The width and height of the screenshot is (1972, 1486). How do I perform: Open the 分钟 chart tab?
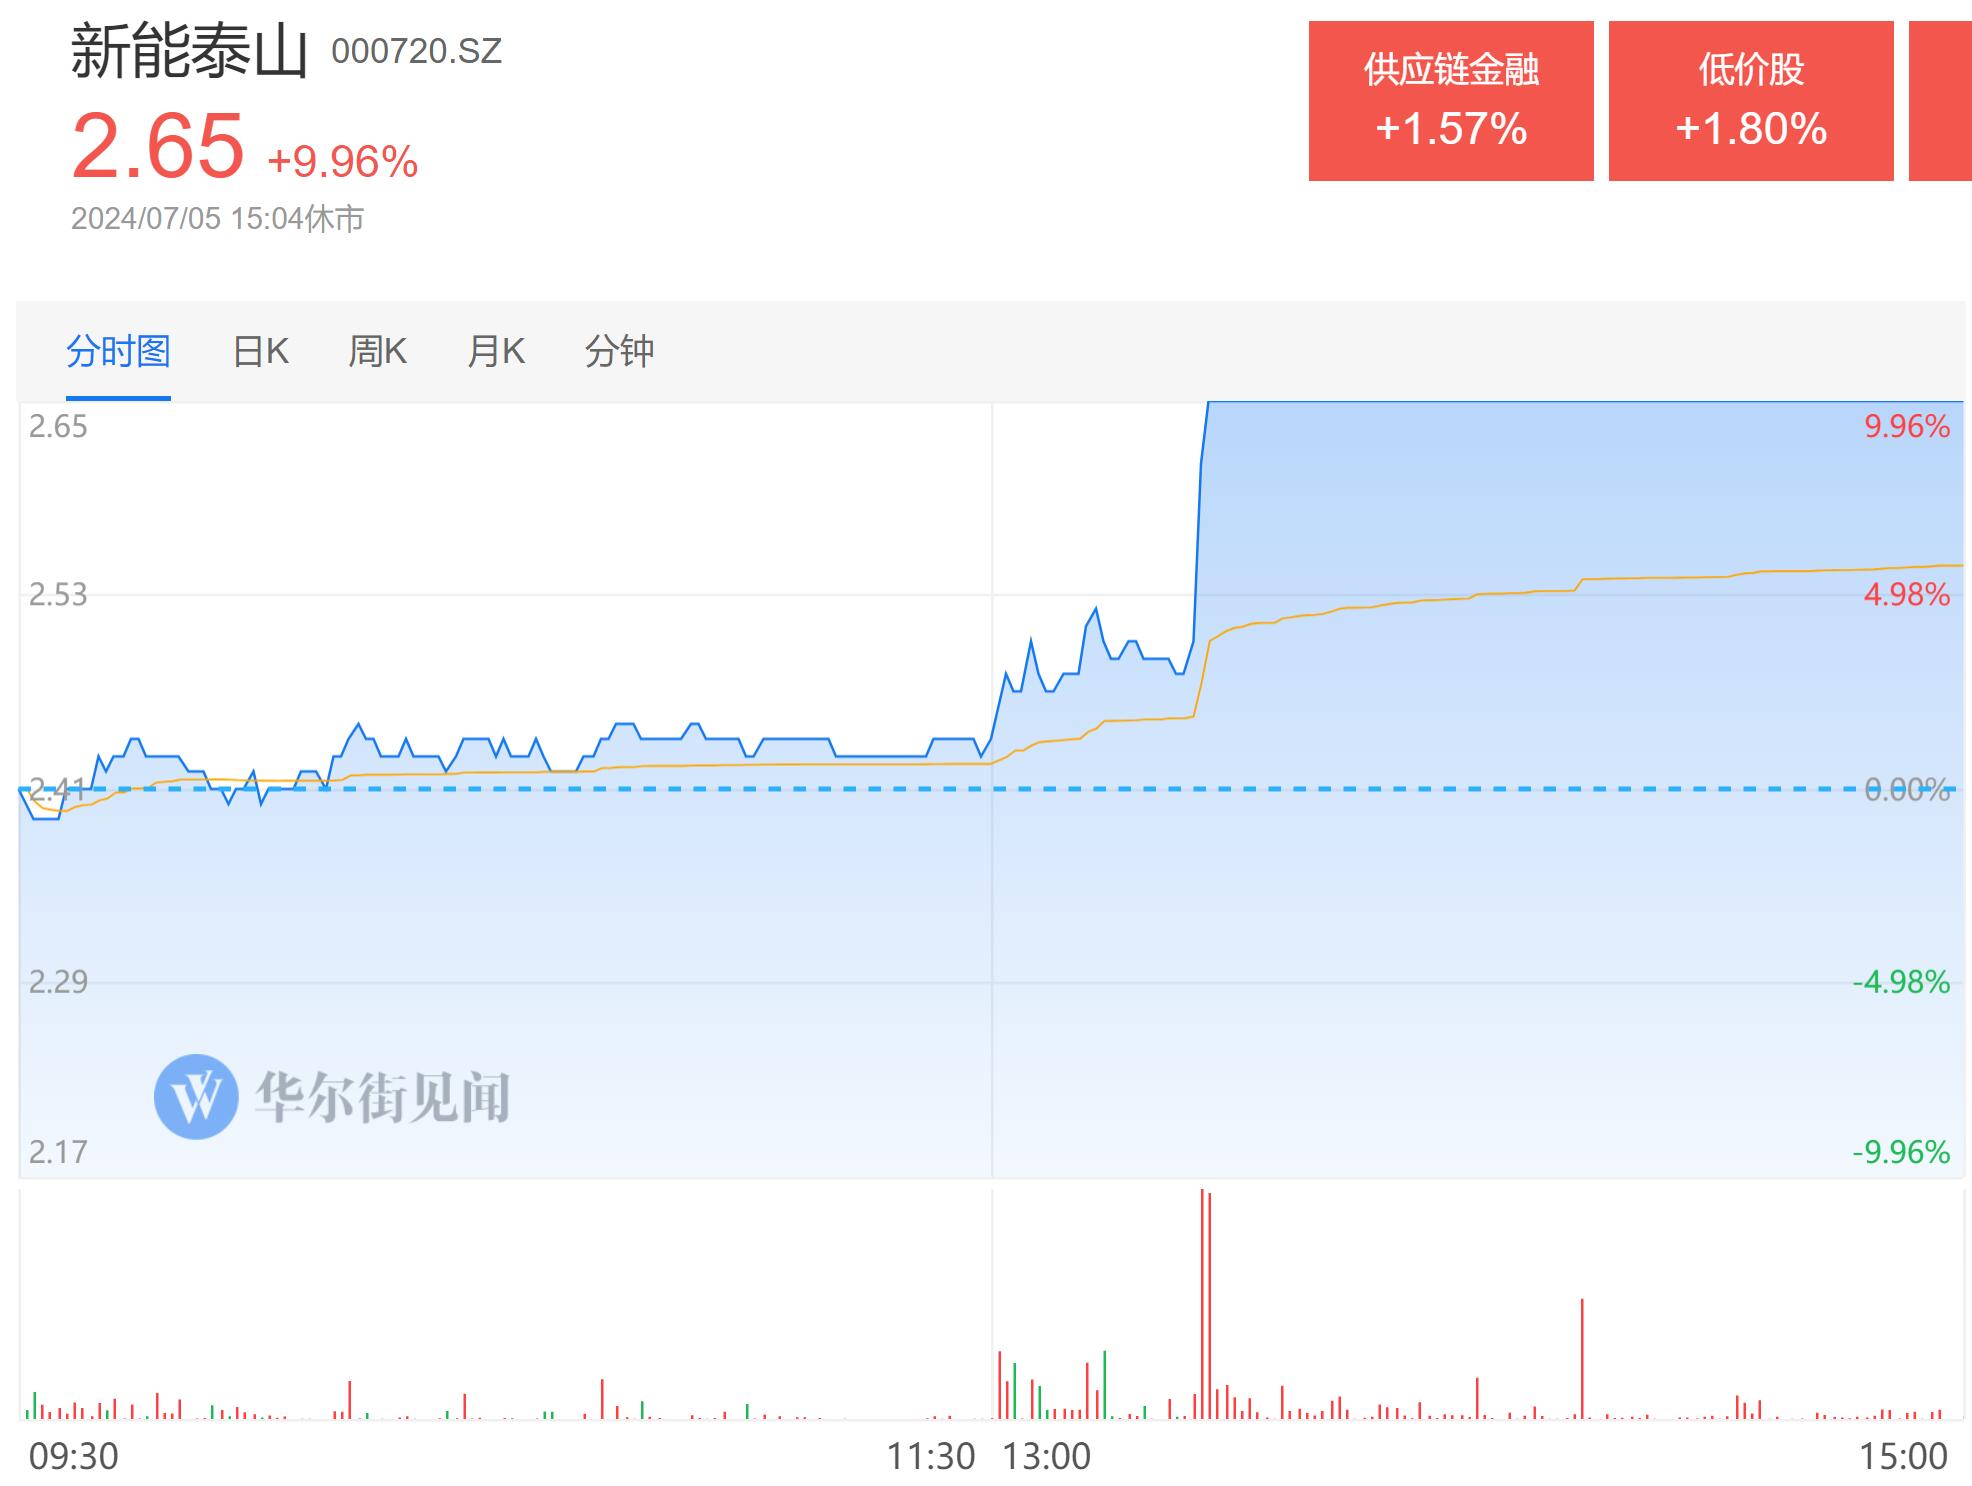(x=619, y=352)
